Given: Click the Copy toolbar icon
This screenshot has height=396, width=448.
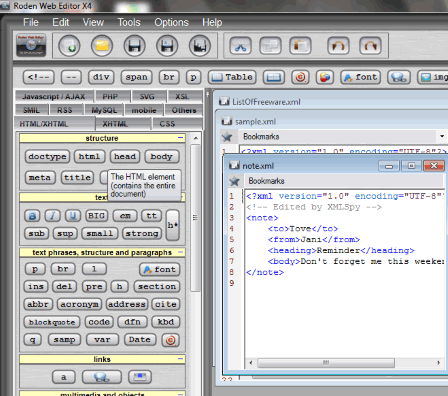Looking at the screenshot, I should tap(270, 46).
